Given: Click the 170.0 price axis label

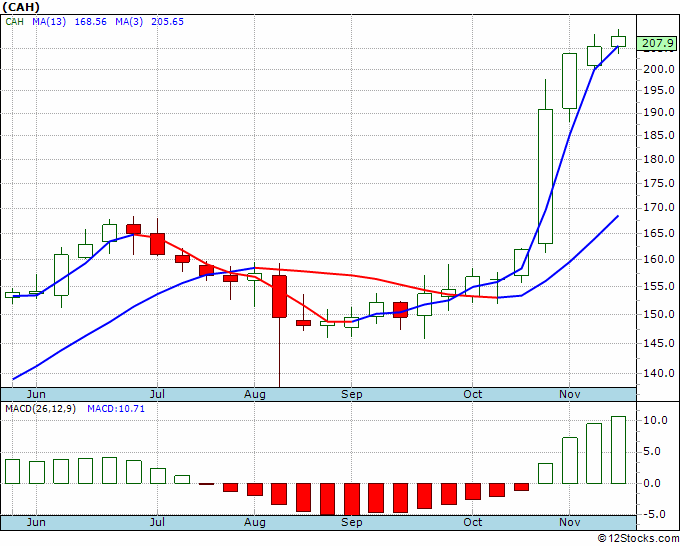Looking at the screenshot, I should coord(658,208).
